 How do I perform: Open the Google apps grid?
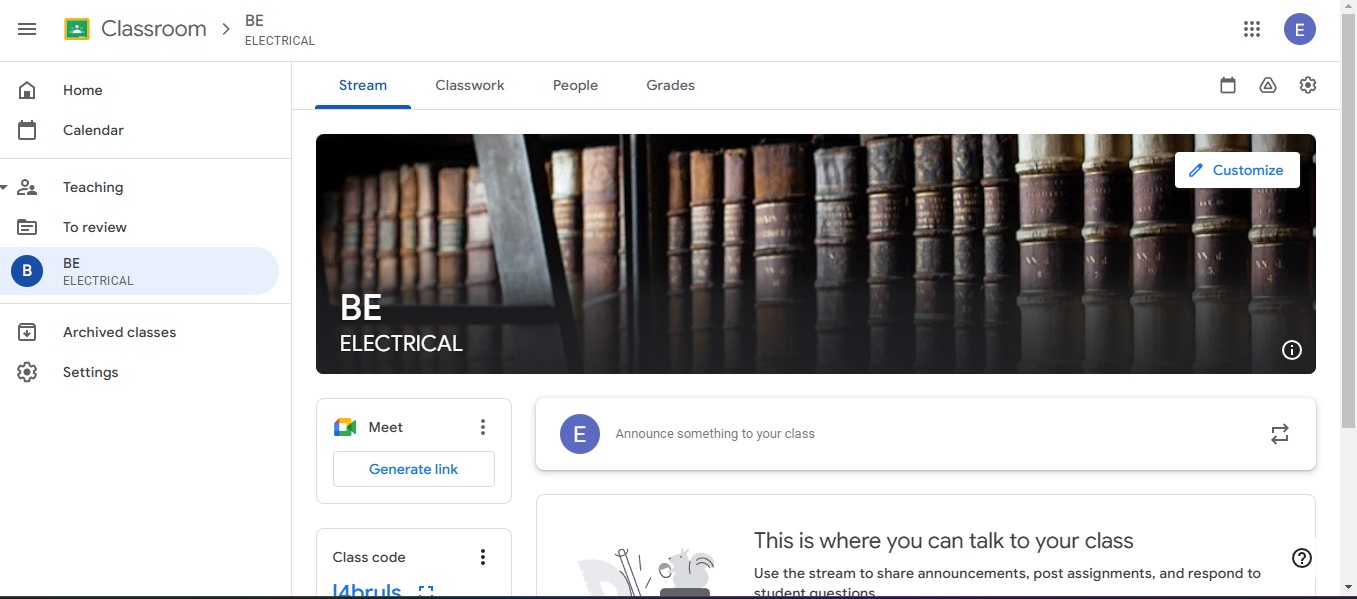click(1252, 29)
